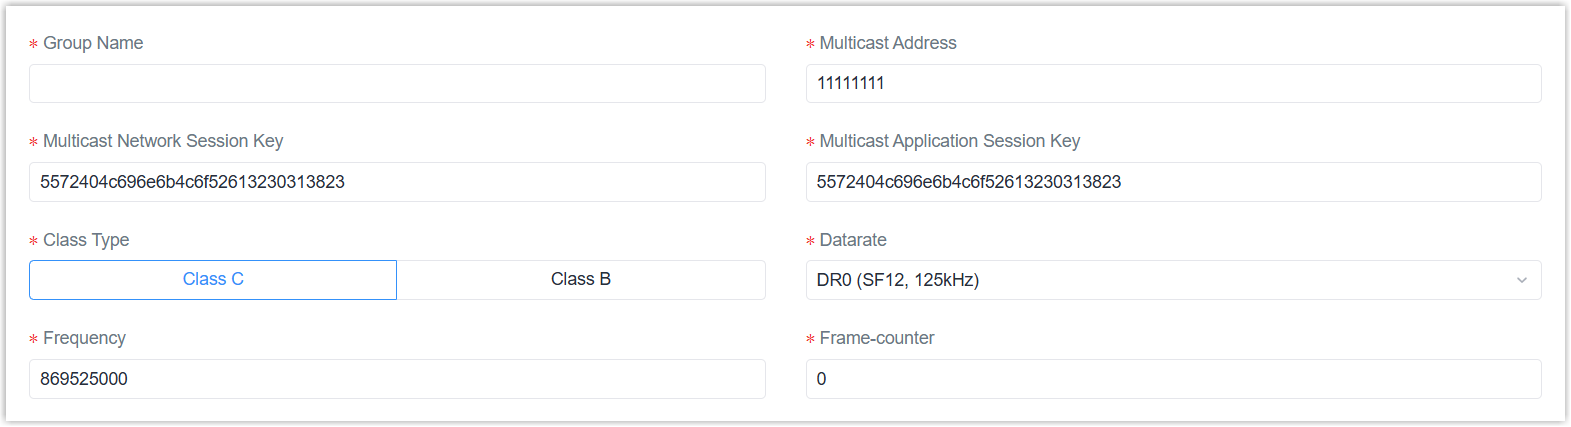Screen dimensions: 1571x427
Task: Select the Class C option
Action: point(213,280)
